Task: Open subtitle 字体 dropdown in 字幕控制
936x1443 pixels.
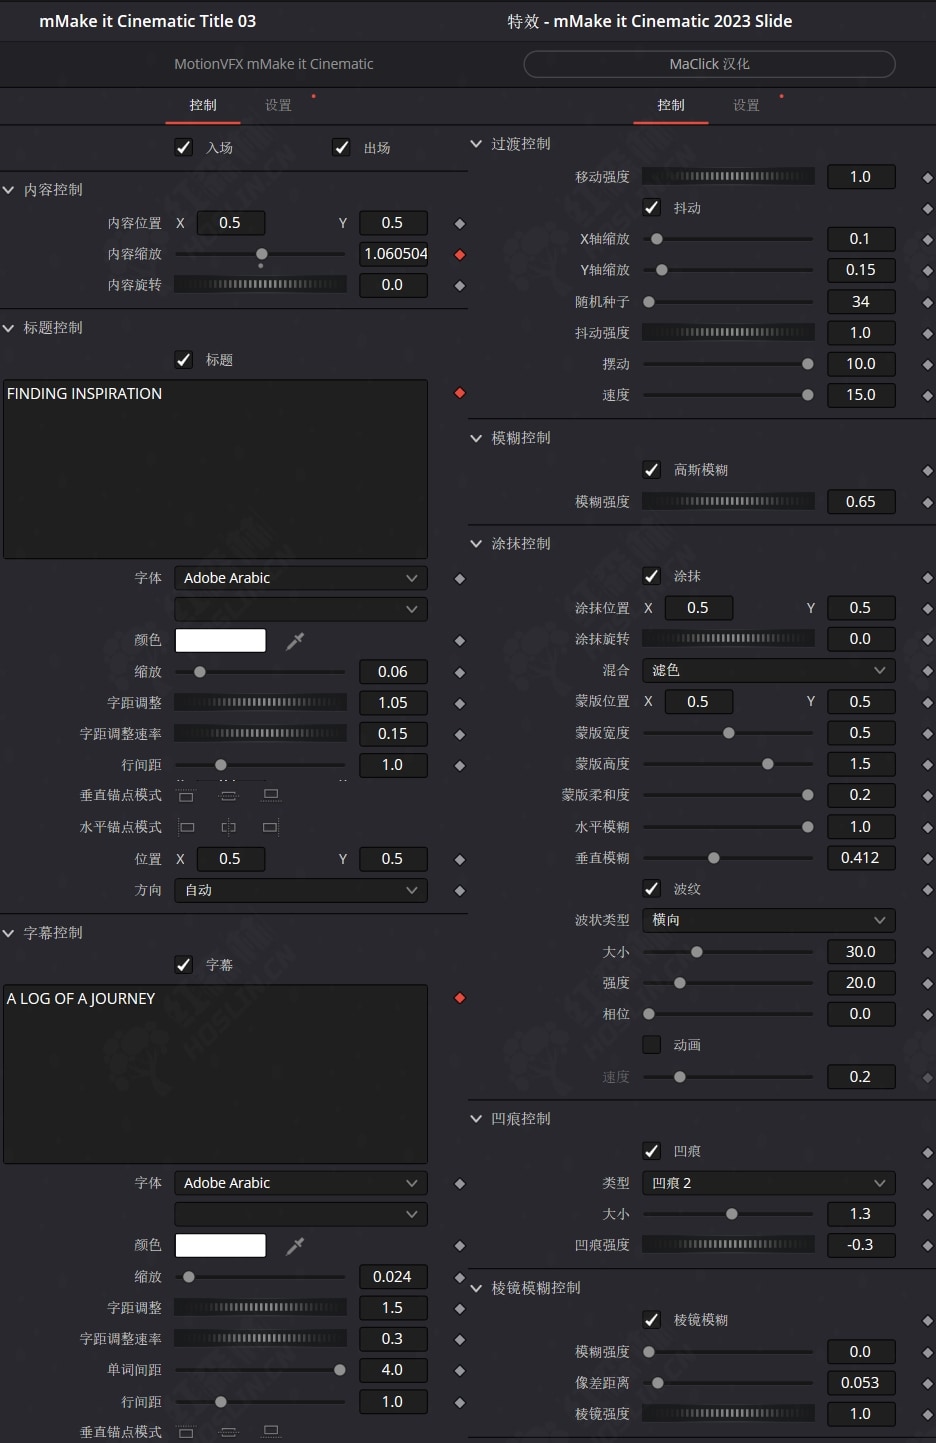Action: [301, 1183]
